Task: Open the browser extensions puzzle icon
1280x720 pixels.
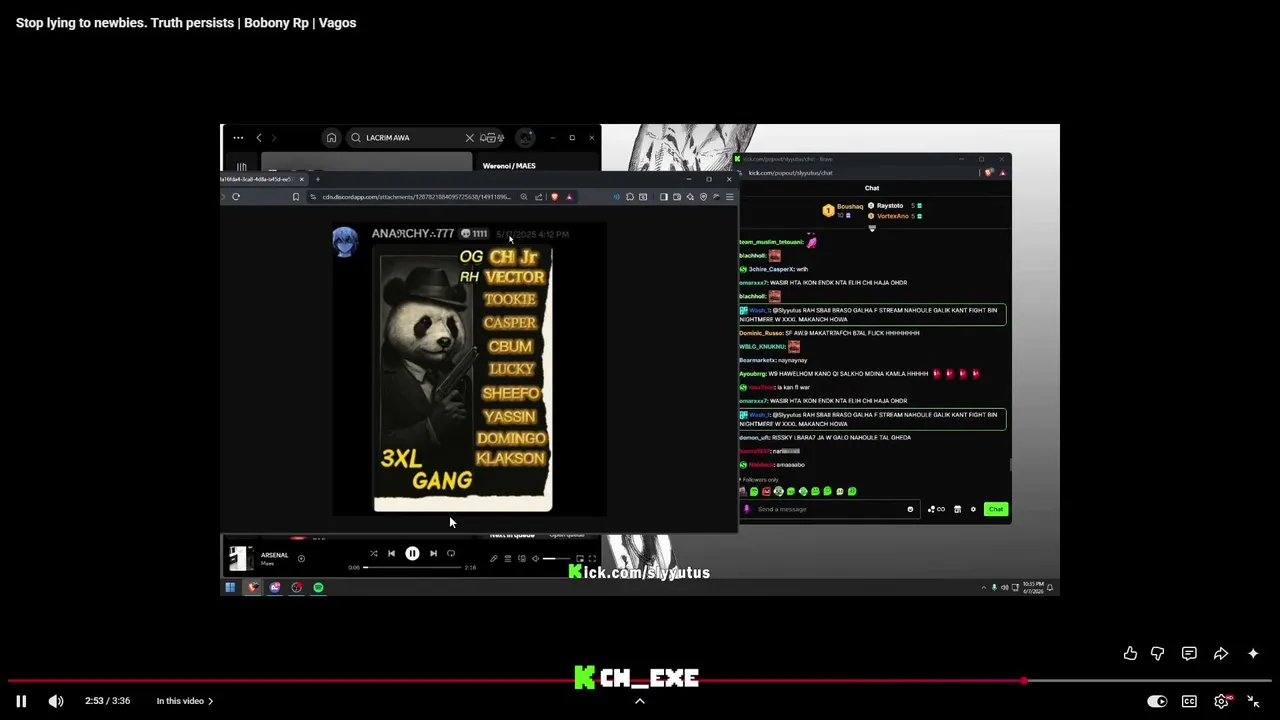Action: tap(630, 197)
